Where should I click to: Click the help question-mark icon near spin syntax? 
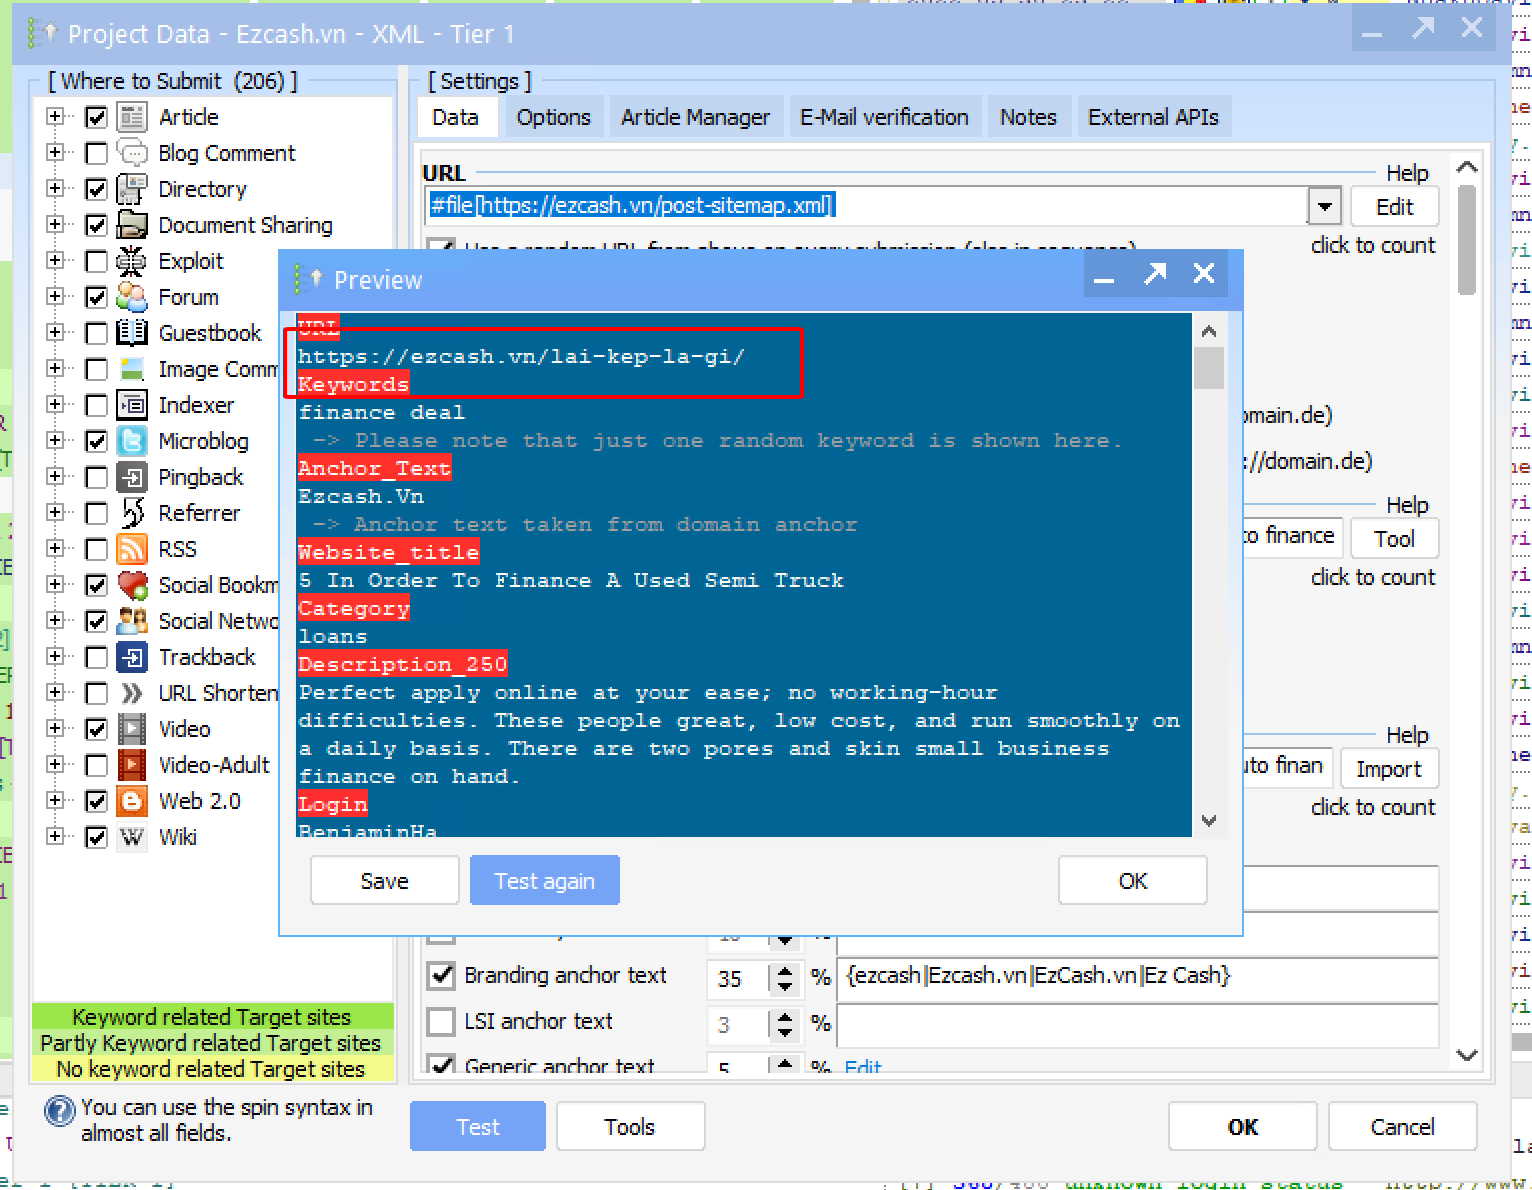pyautogui.click(x=60, y=1111)
